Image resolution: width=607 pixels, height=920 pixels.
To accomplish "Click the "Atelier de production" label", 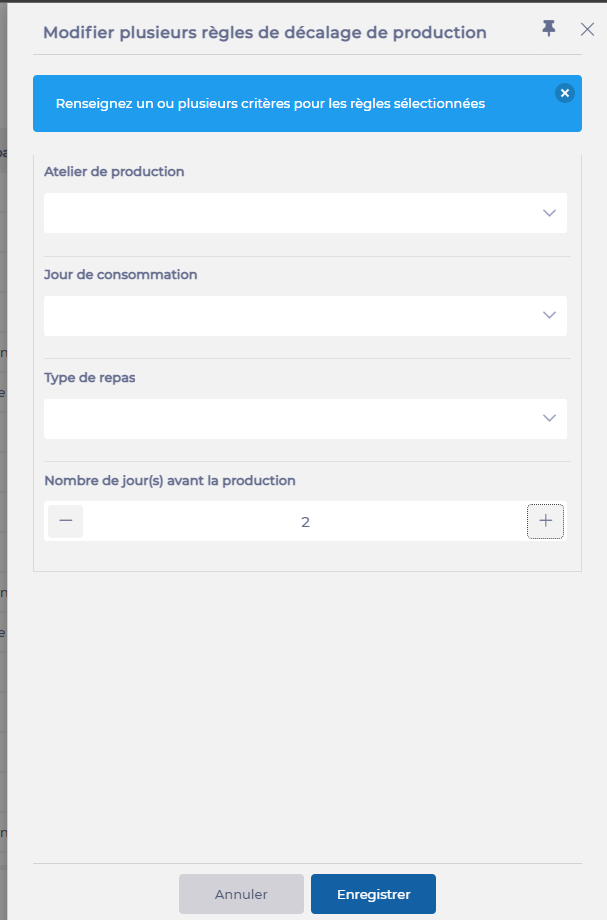I will coord(114,171).
